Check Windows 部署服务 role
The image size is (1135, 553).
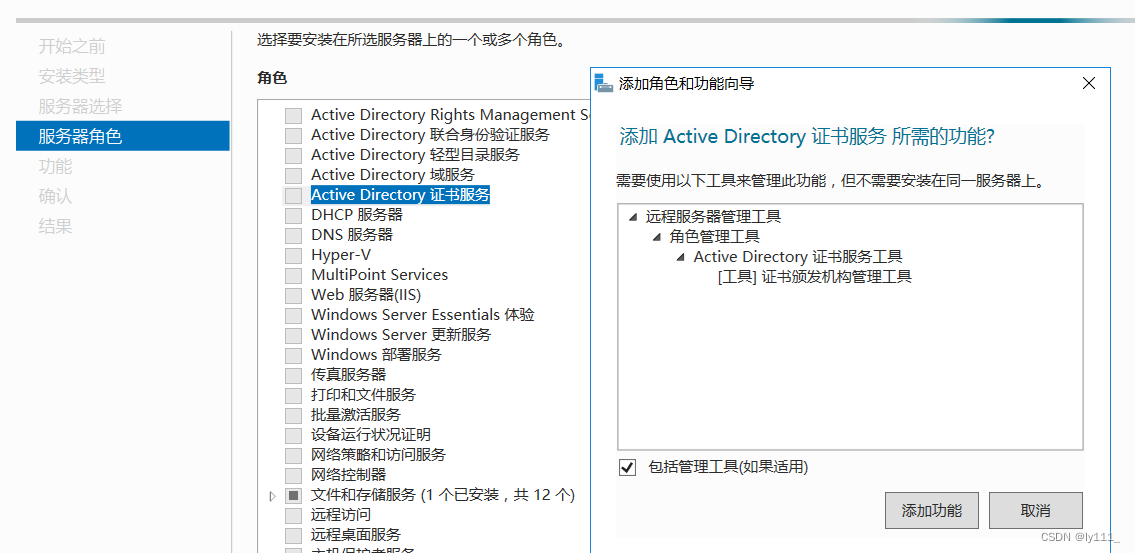(x=293, y=355)
